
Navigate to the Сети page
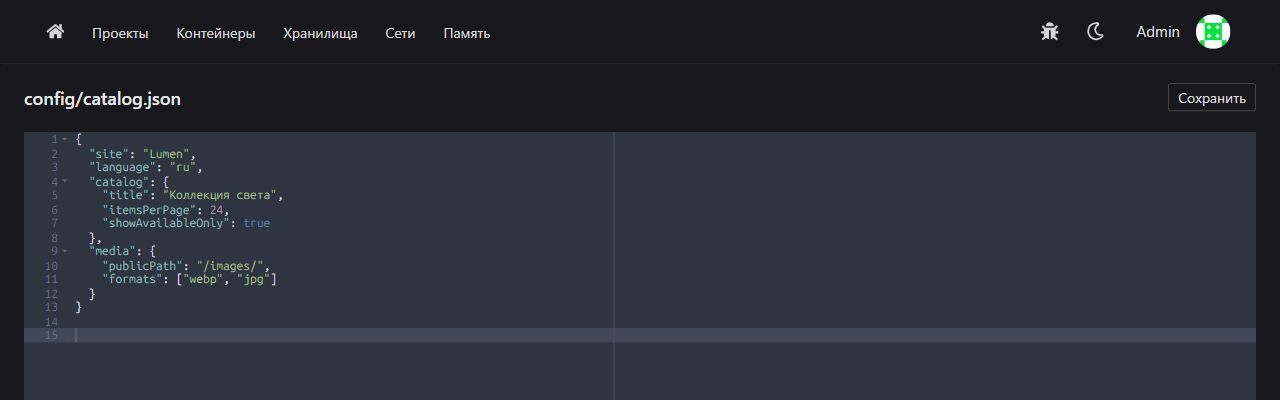[x=400, y=33]
